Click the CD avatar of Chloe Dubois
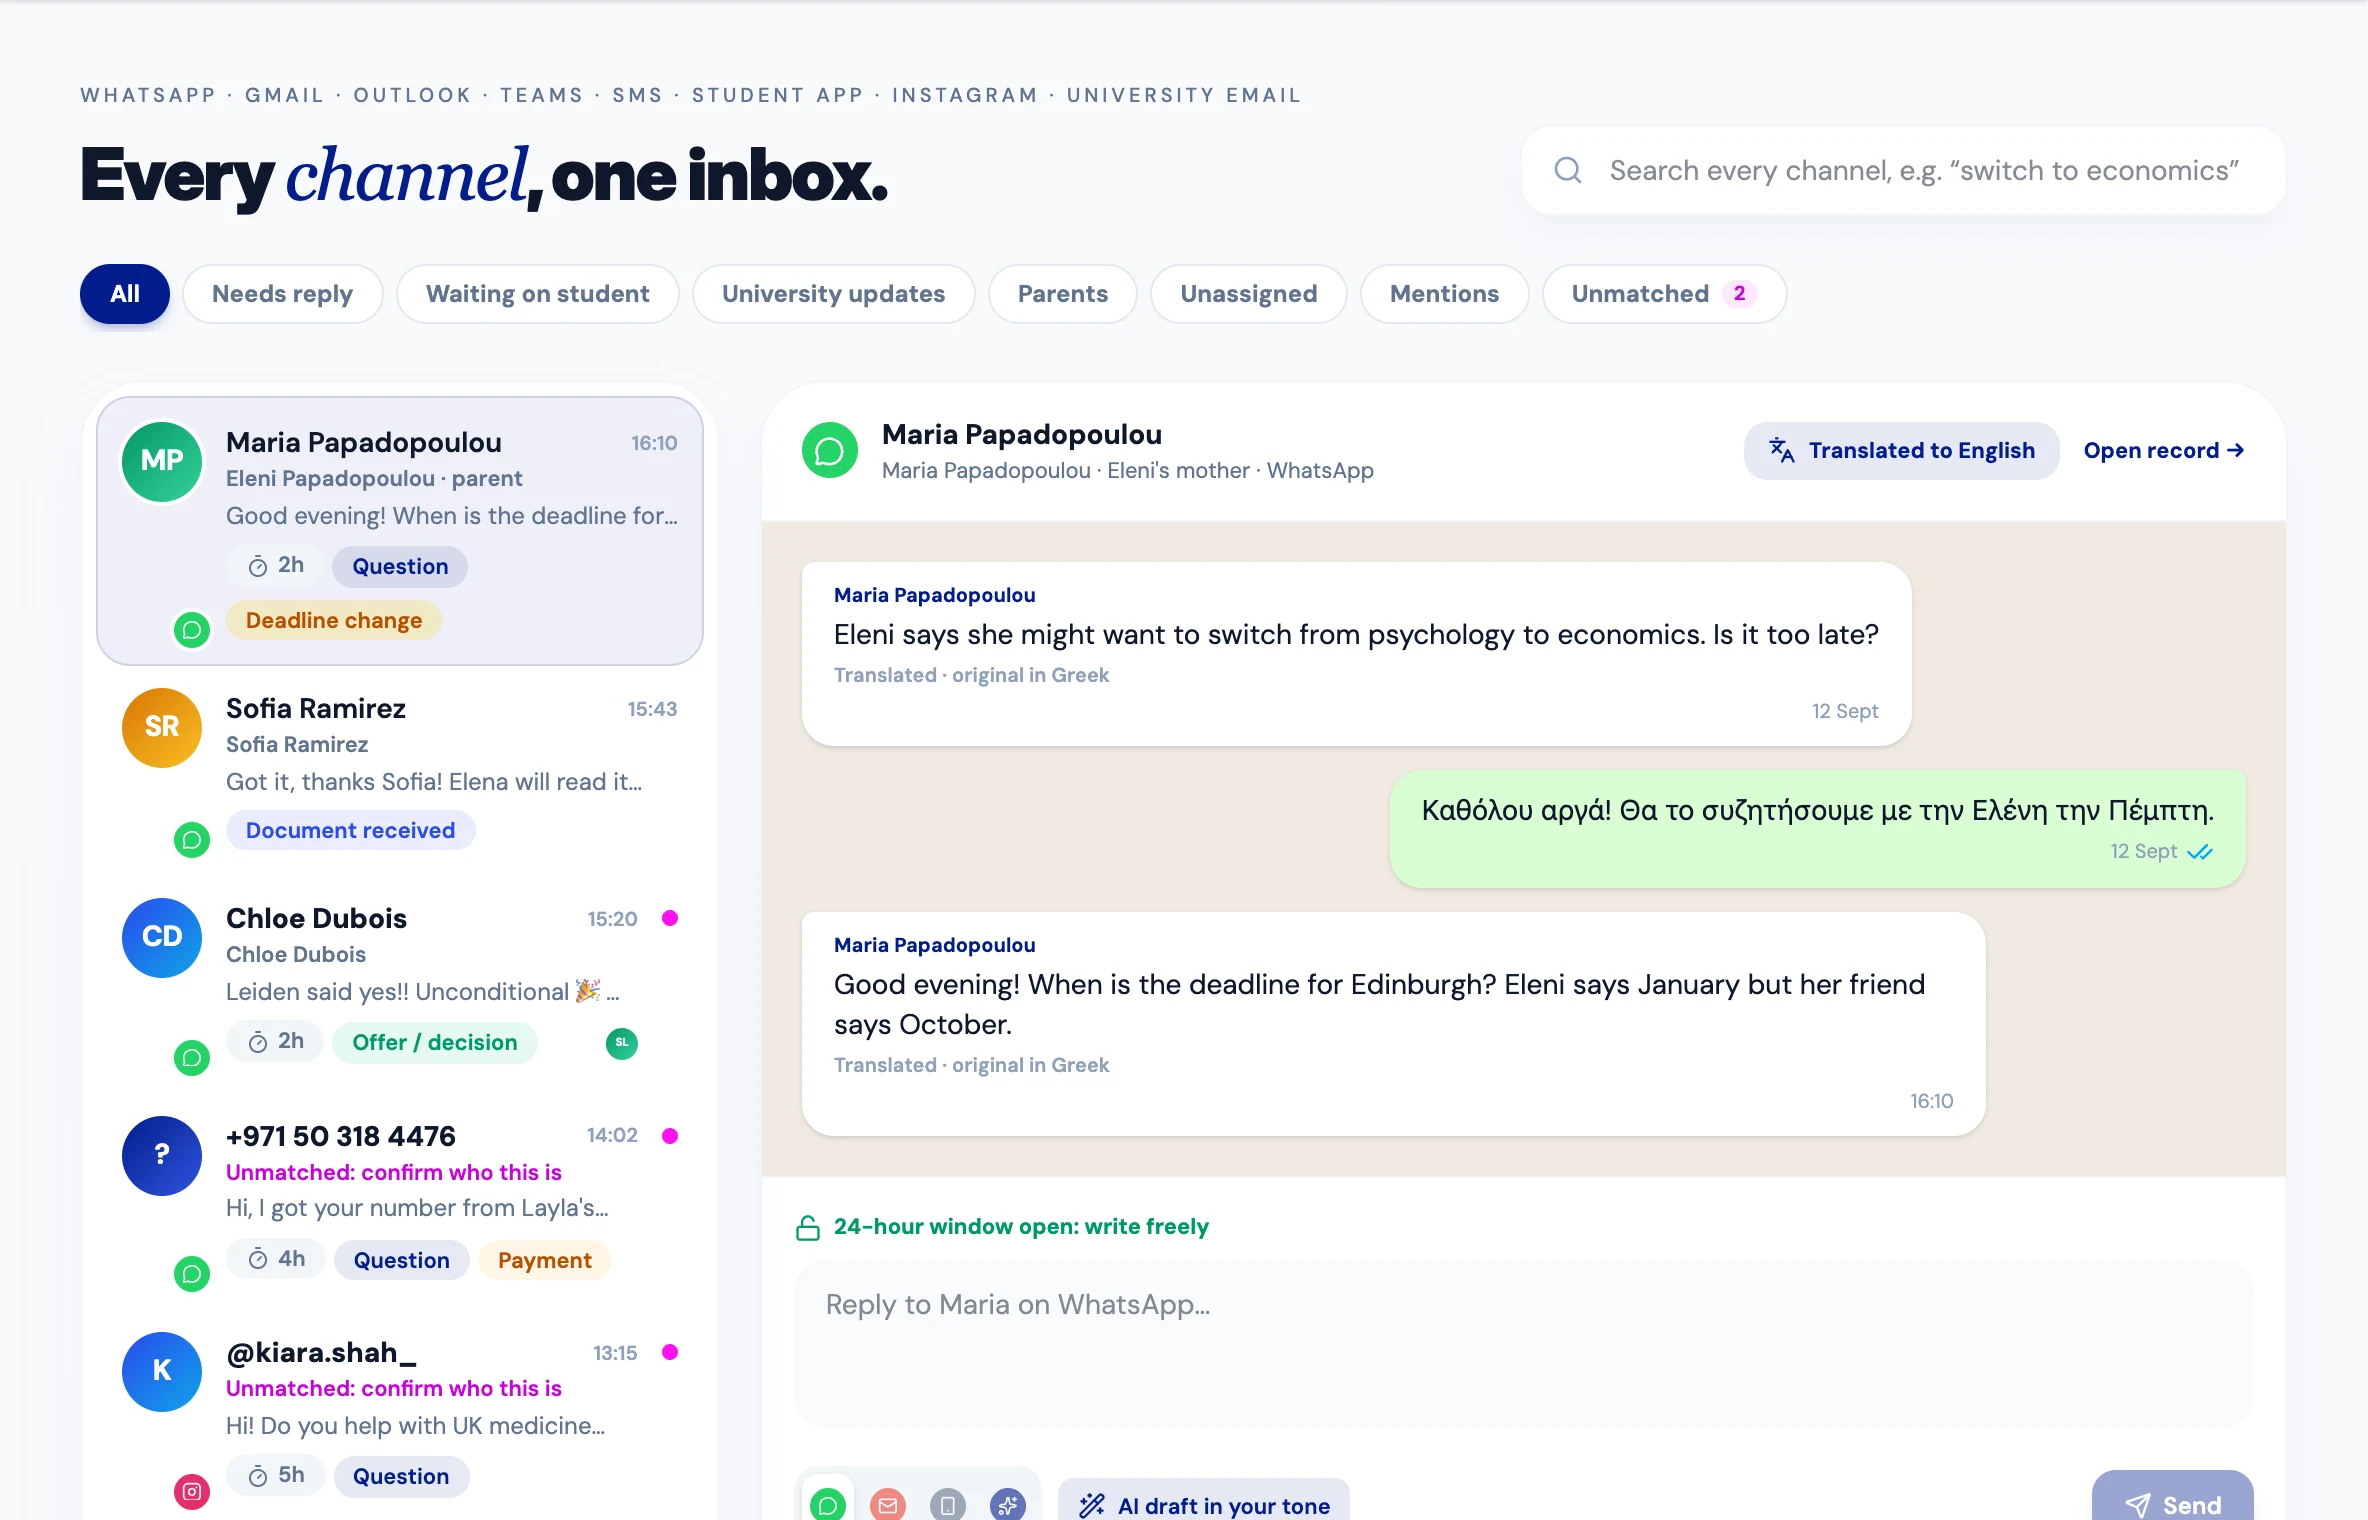This screenshot has height=1520, width=2368. [x=162, y=937]
